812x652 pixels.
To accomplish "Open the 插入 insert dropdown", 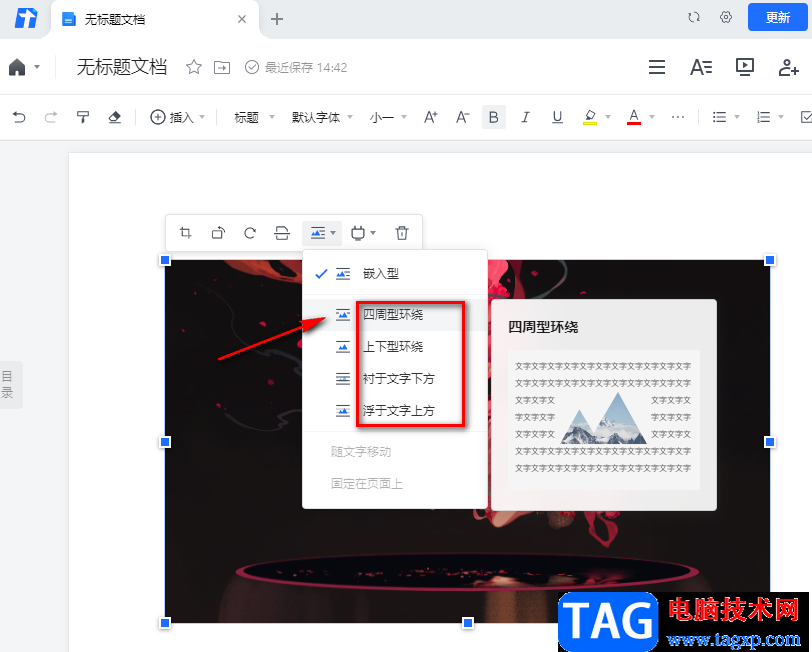I will 178,118.
